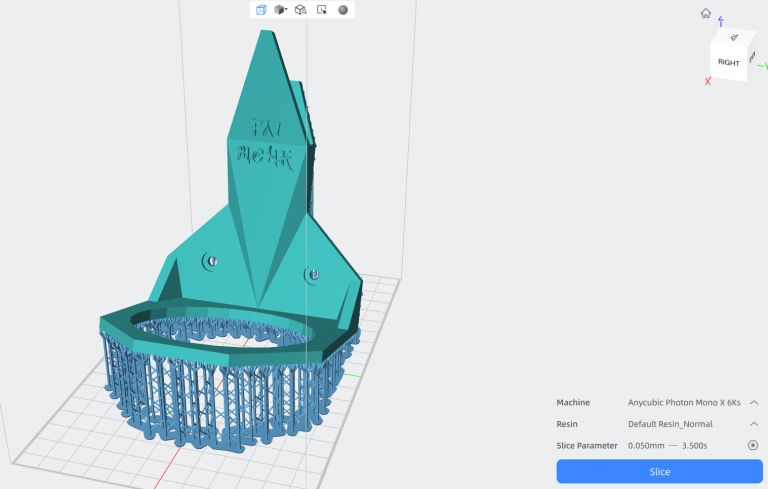Expand the Machine selector chevron
The width and height of the screenshot is (768, 489).
pos(753,402)
